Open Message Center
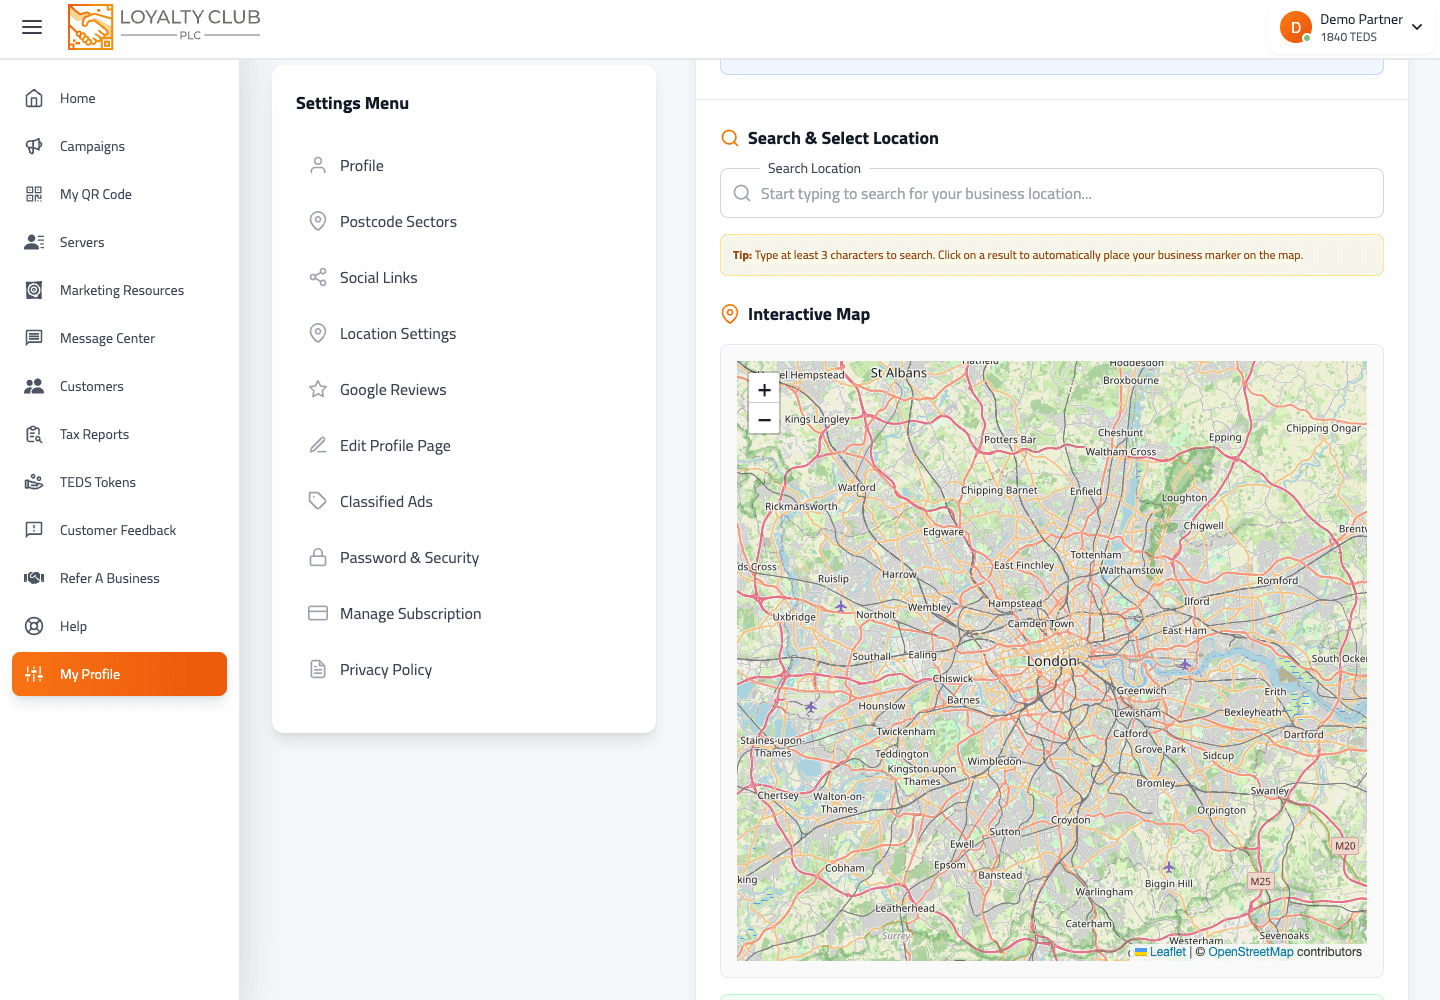This screenshot has height=1000, width=1440. coord(119,338)
